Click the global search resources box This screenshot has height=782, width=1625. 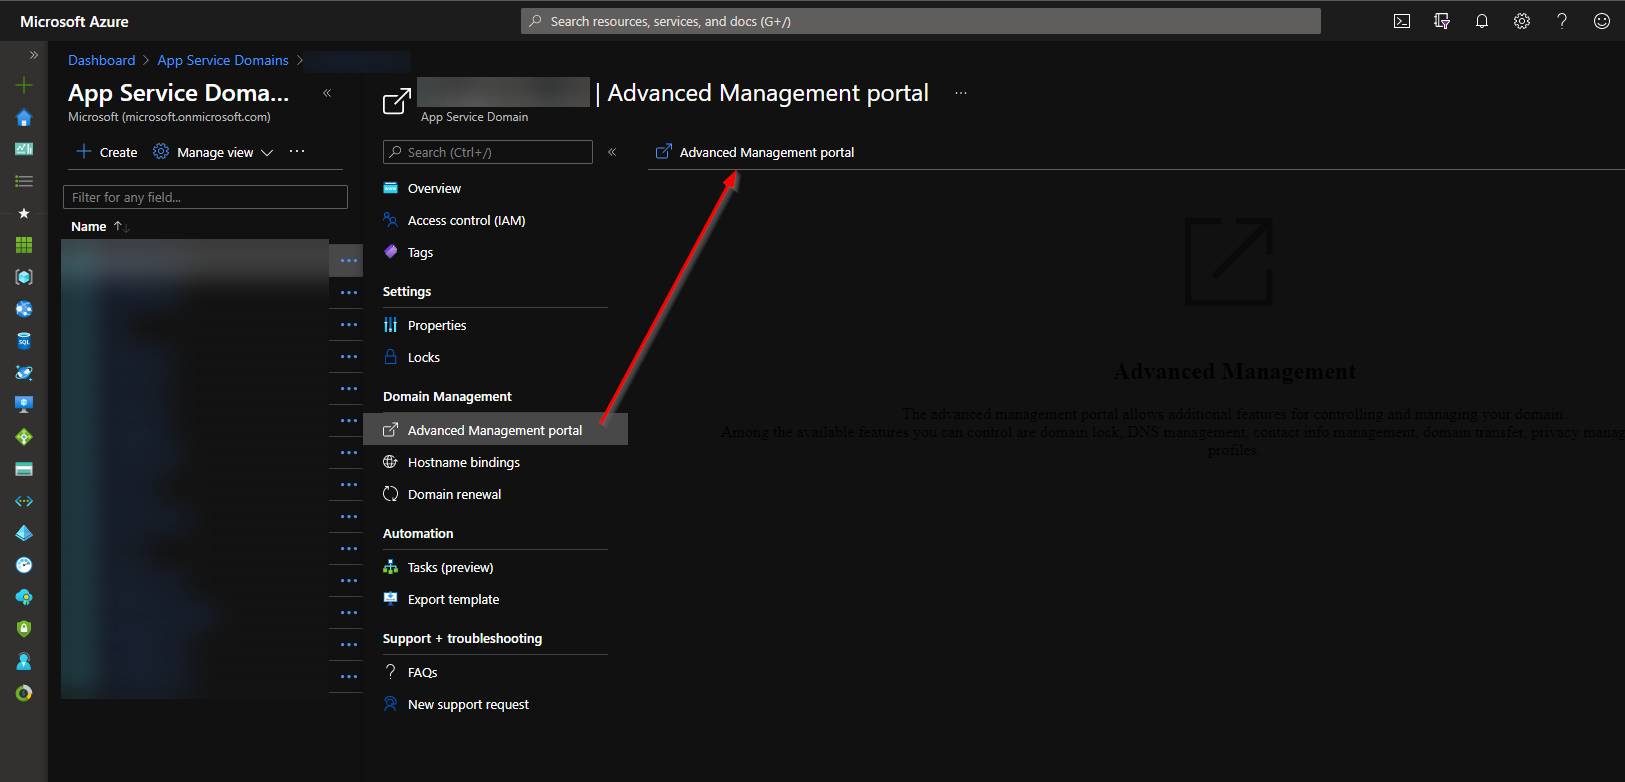(920, 21)
